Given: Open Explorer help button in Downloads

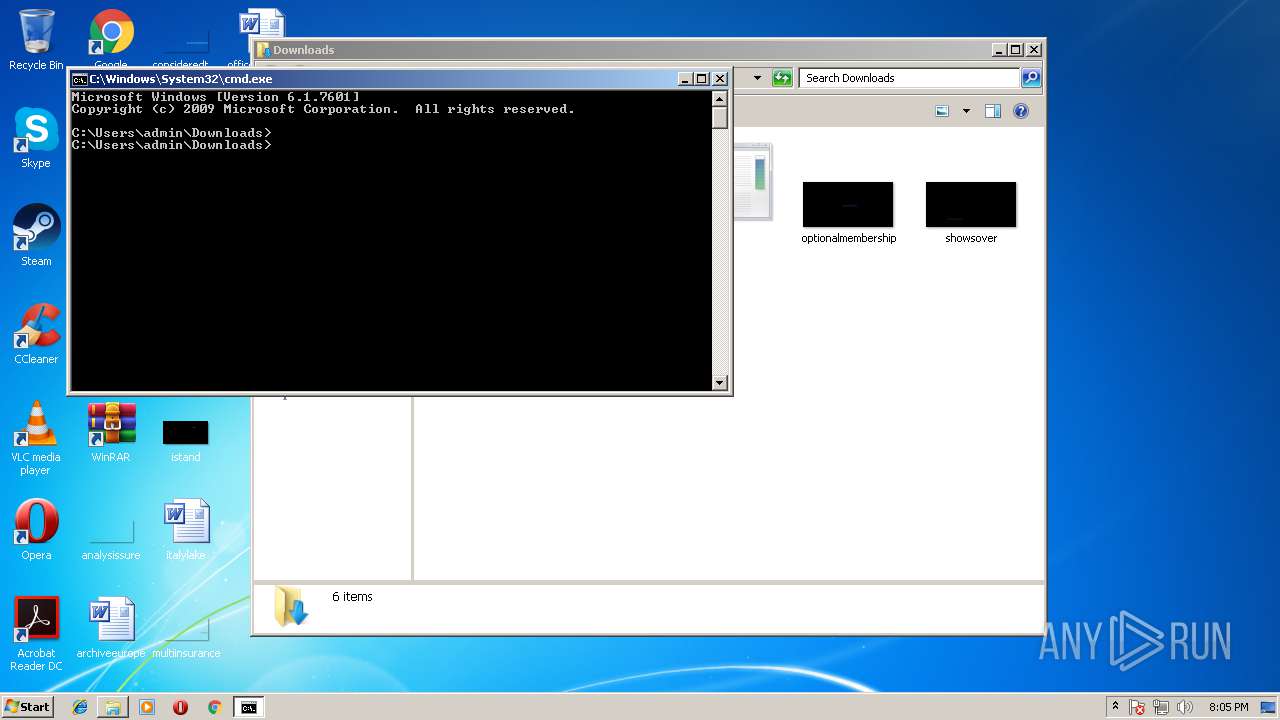Looking at the screenshot, I should tap(1021, 111).
